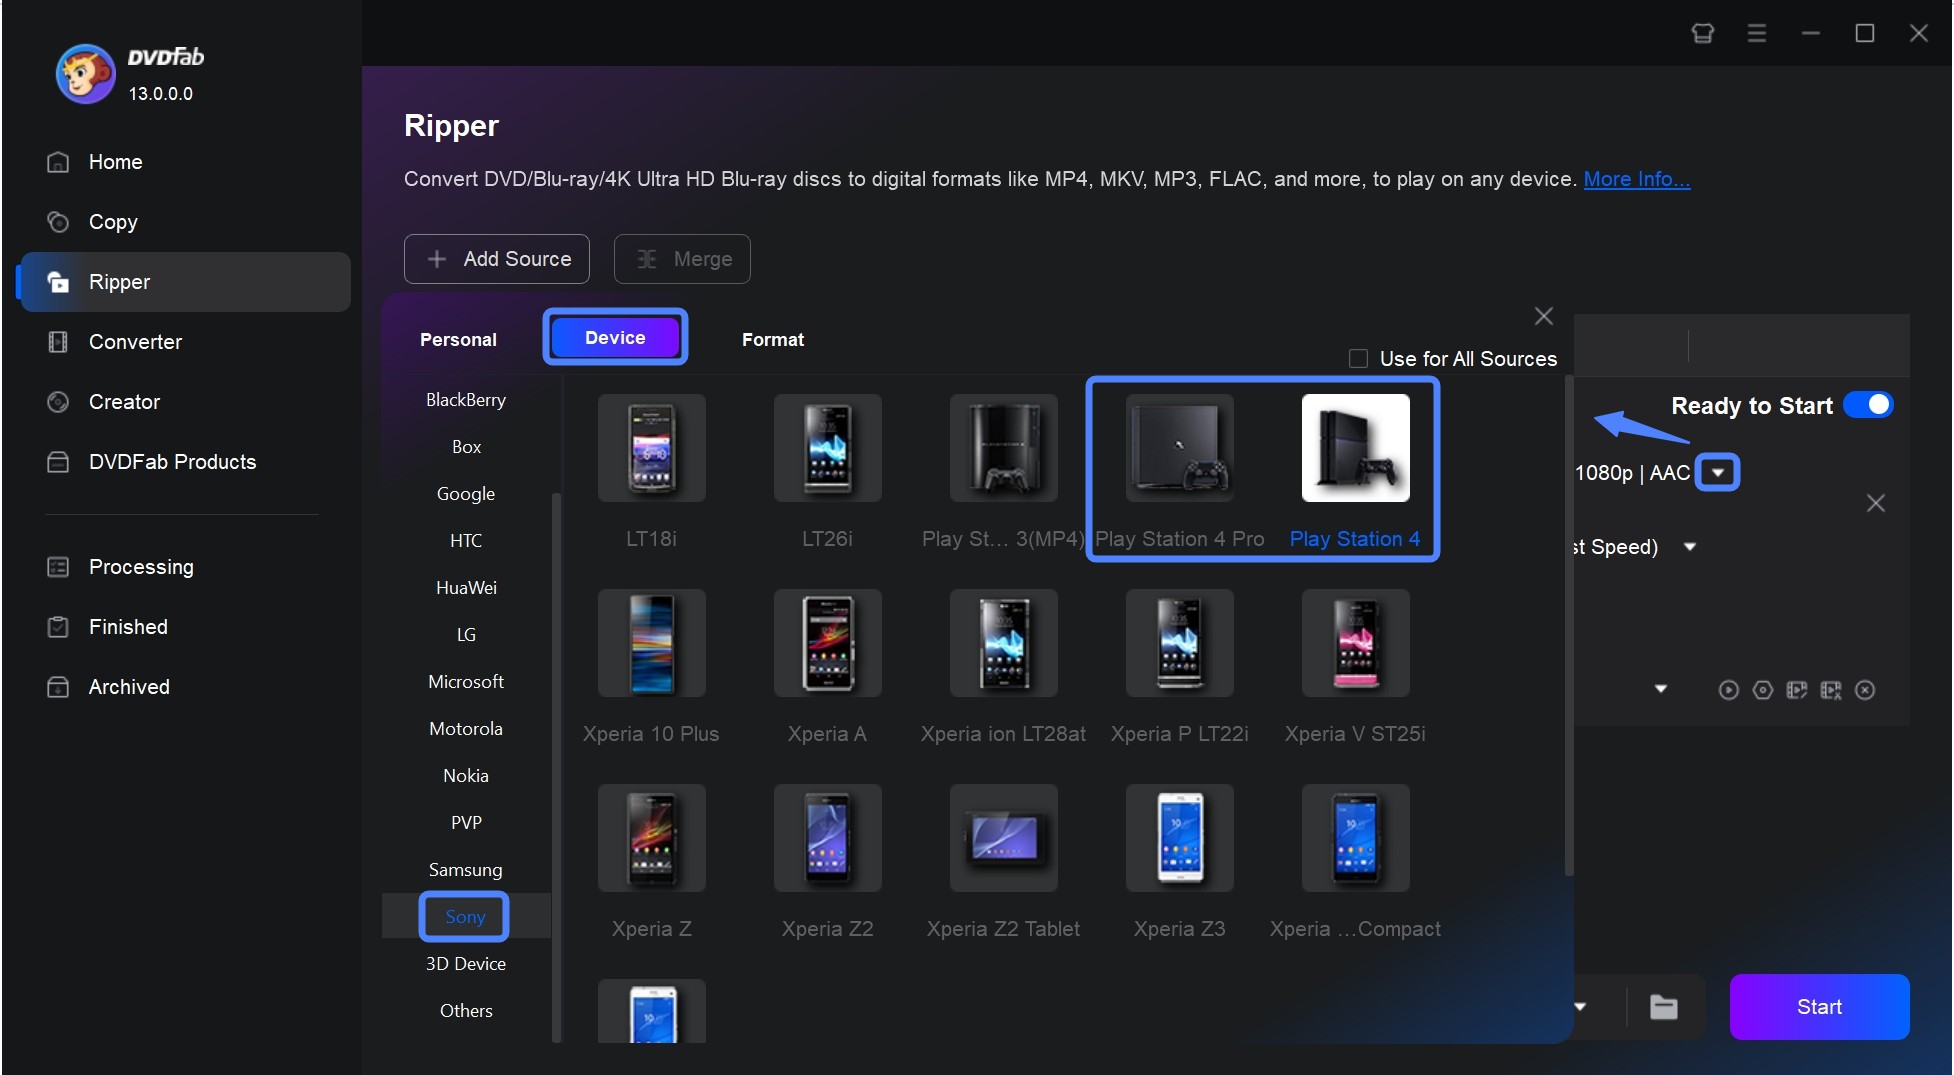
Task: Click the Add Source button
Action: [496, 258]
